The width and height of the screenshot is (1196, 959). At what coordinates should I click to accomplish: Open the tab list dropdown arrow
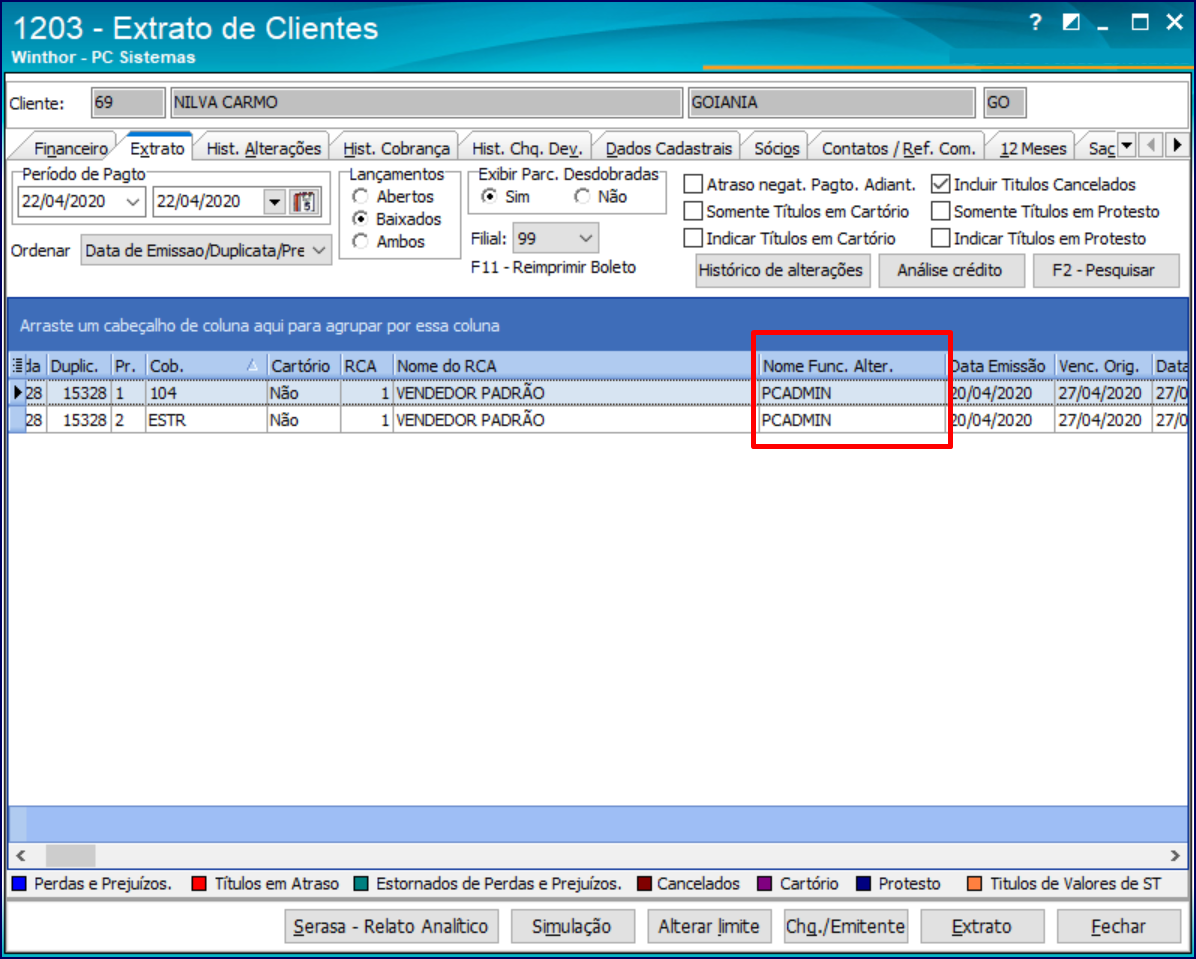coord(1127,144)
